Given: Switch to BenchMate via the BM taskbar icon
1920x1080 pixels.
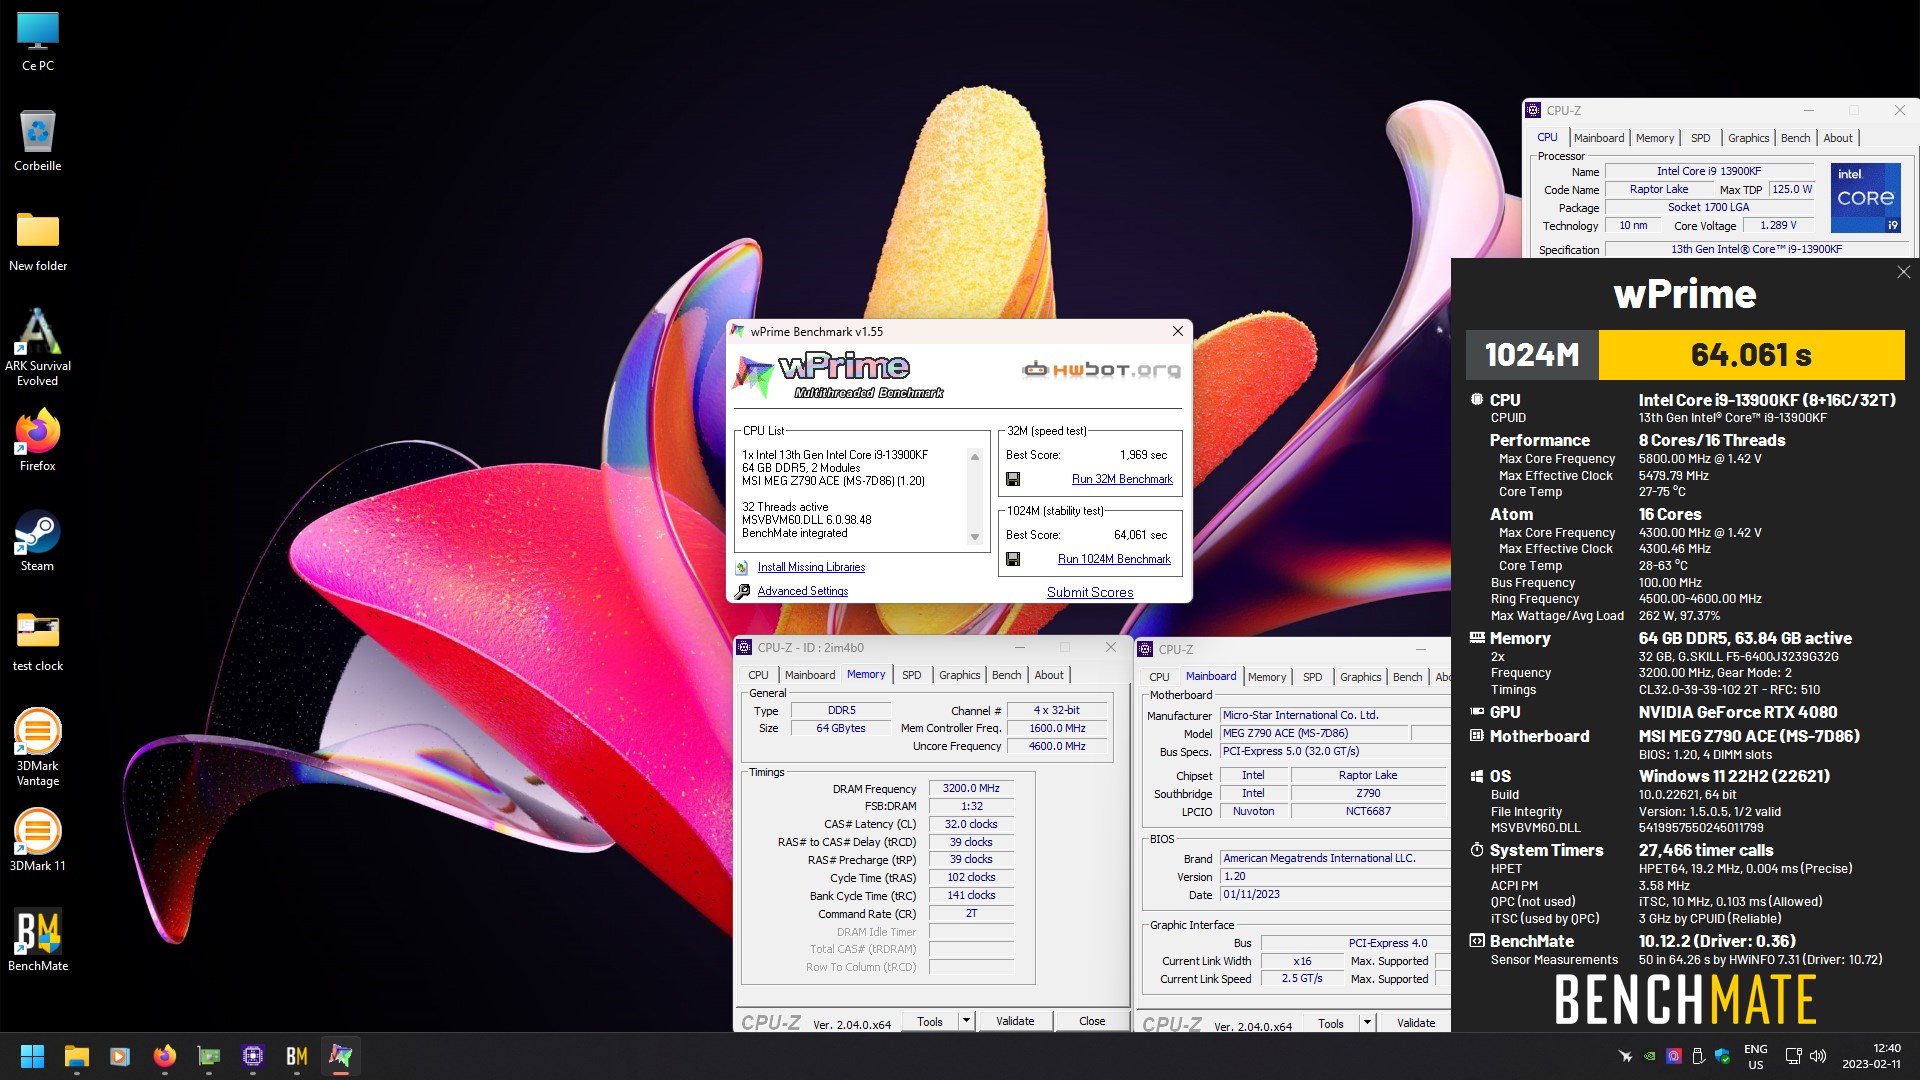Looking at the screenshot, I should (x=297, y=1056).
